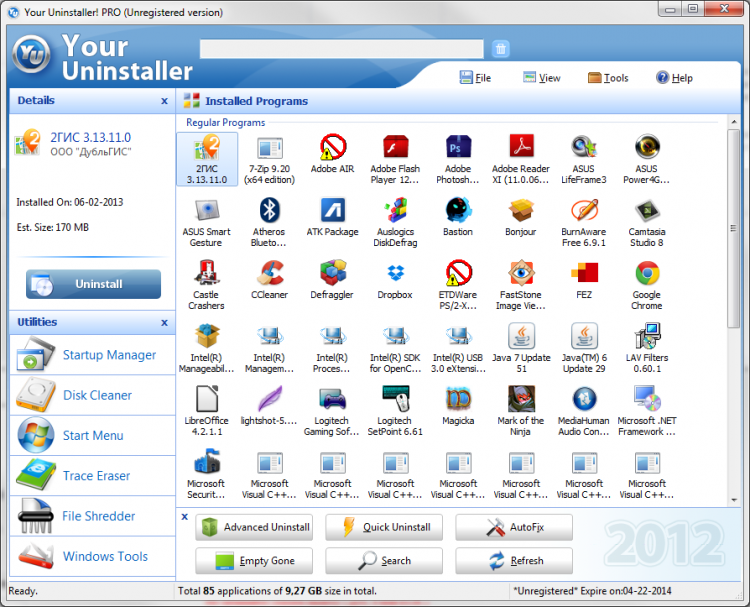Click the search input field at top
750x607 pixels.
click(x=342, y=49)
